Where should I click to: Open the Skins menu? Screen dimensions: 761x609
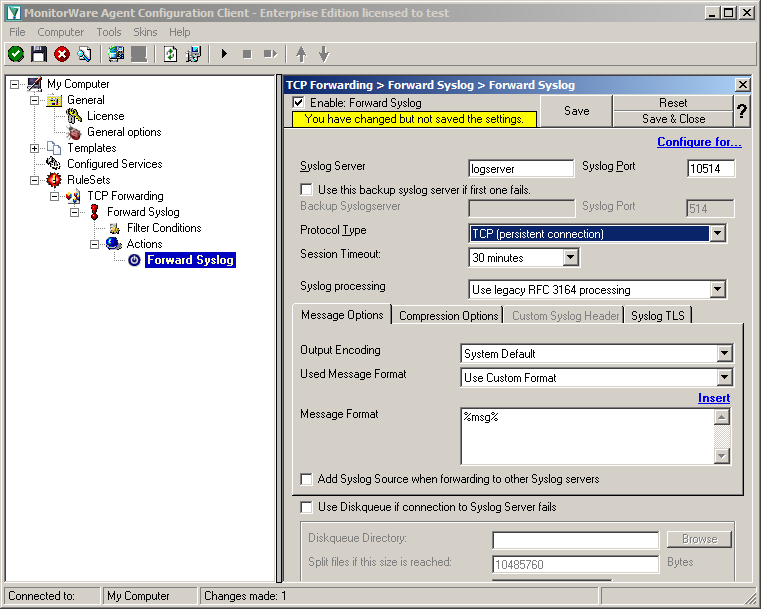pyautogui.click(x=145, y=32)
